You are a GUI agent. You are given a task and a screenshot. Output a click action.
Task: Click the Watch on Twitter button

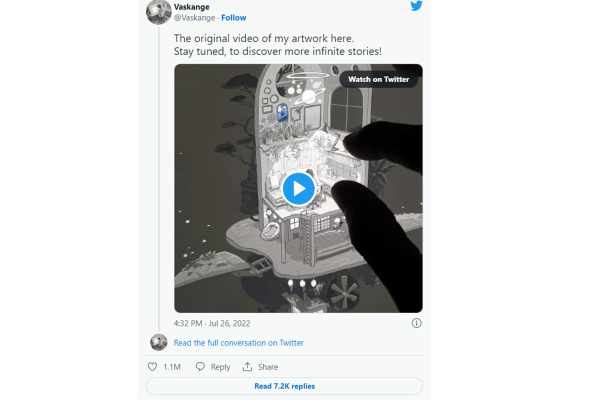(x=379, y=79)
